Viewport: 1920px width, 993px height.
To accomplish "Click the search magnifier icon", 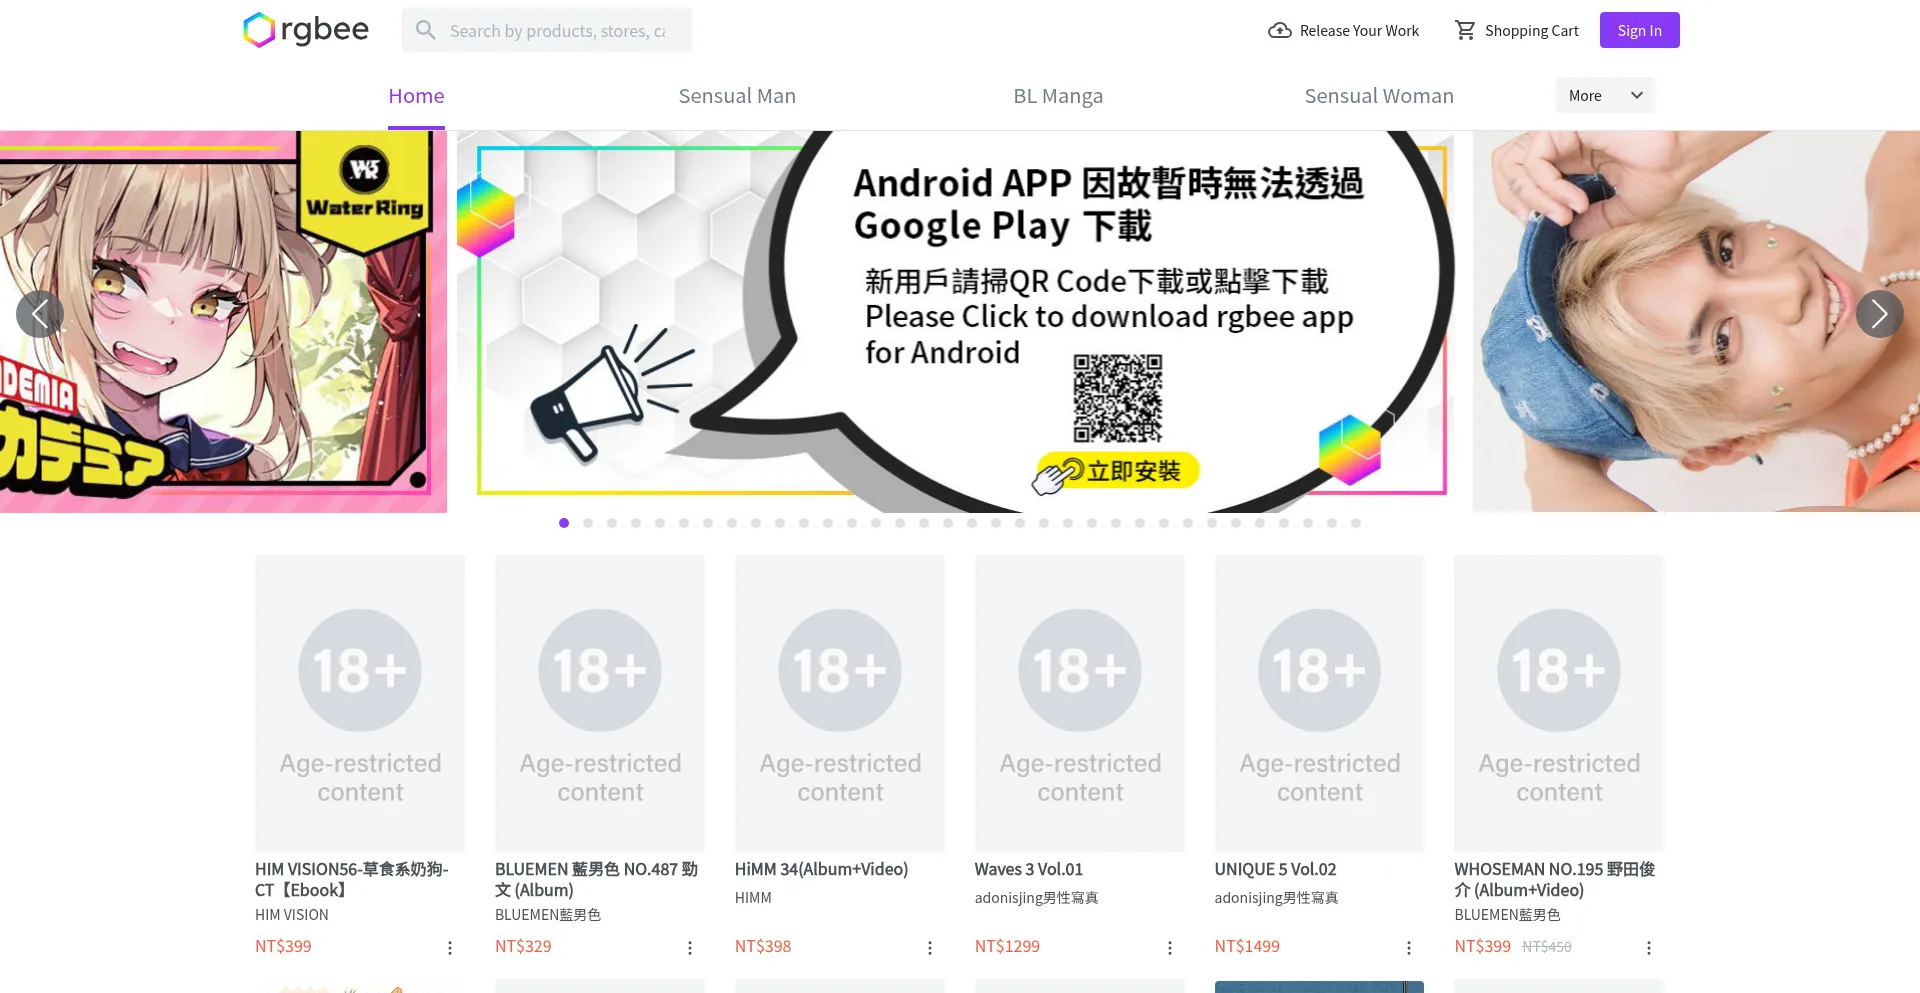I will click(x=426, y=30).
